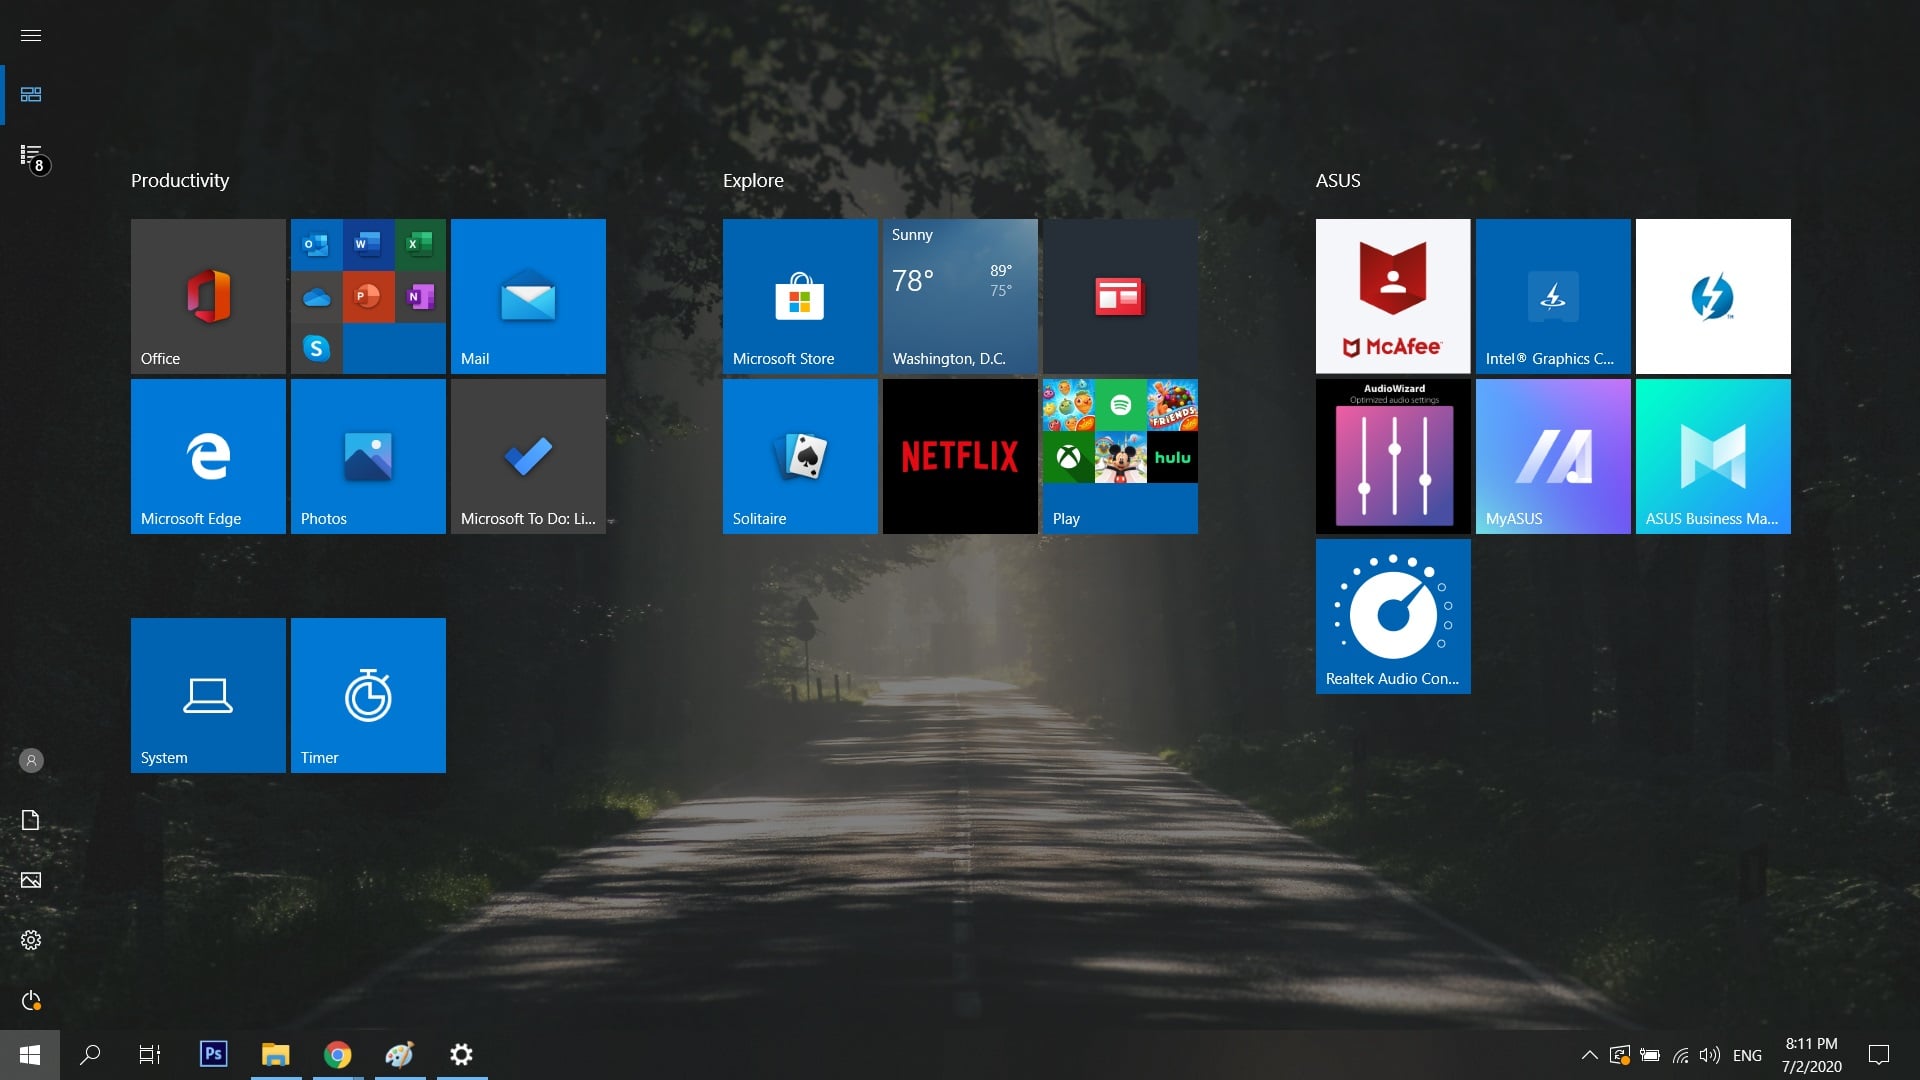Switch to Chrome on taskbar

tap(338, 1055)
